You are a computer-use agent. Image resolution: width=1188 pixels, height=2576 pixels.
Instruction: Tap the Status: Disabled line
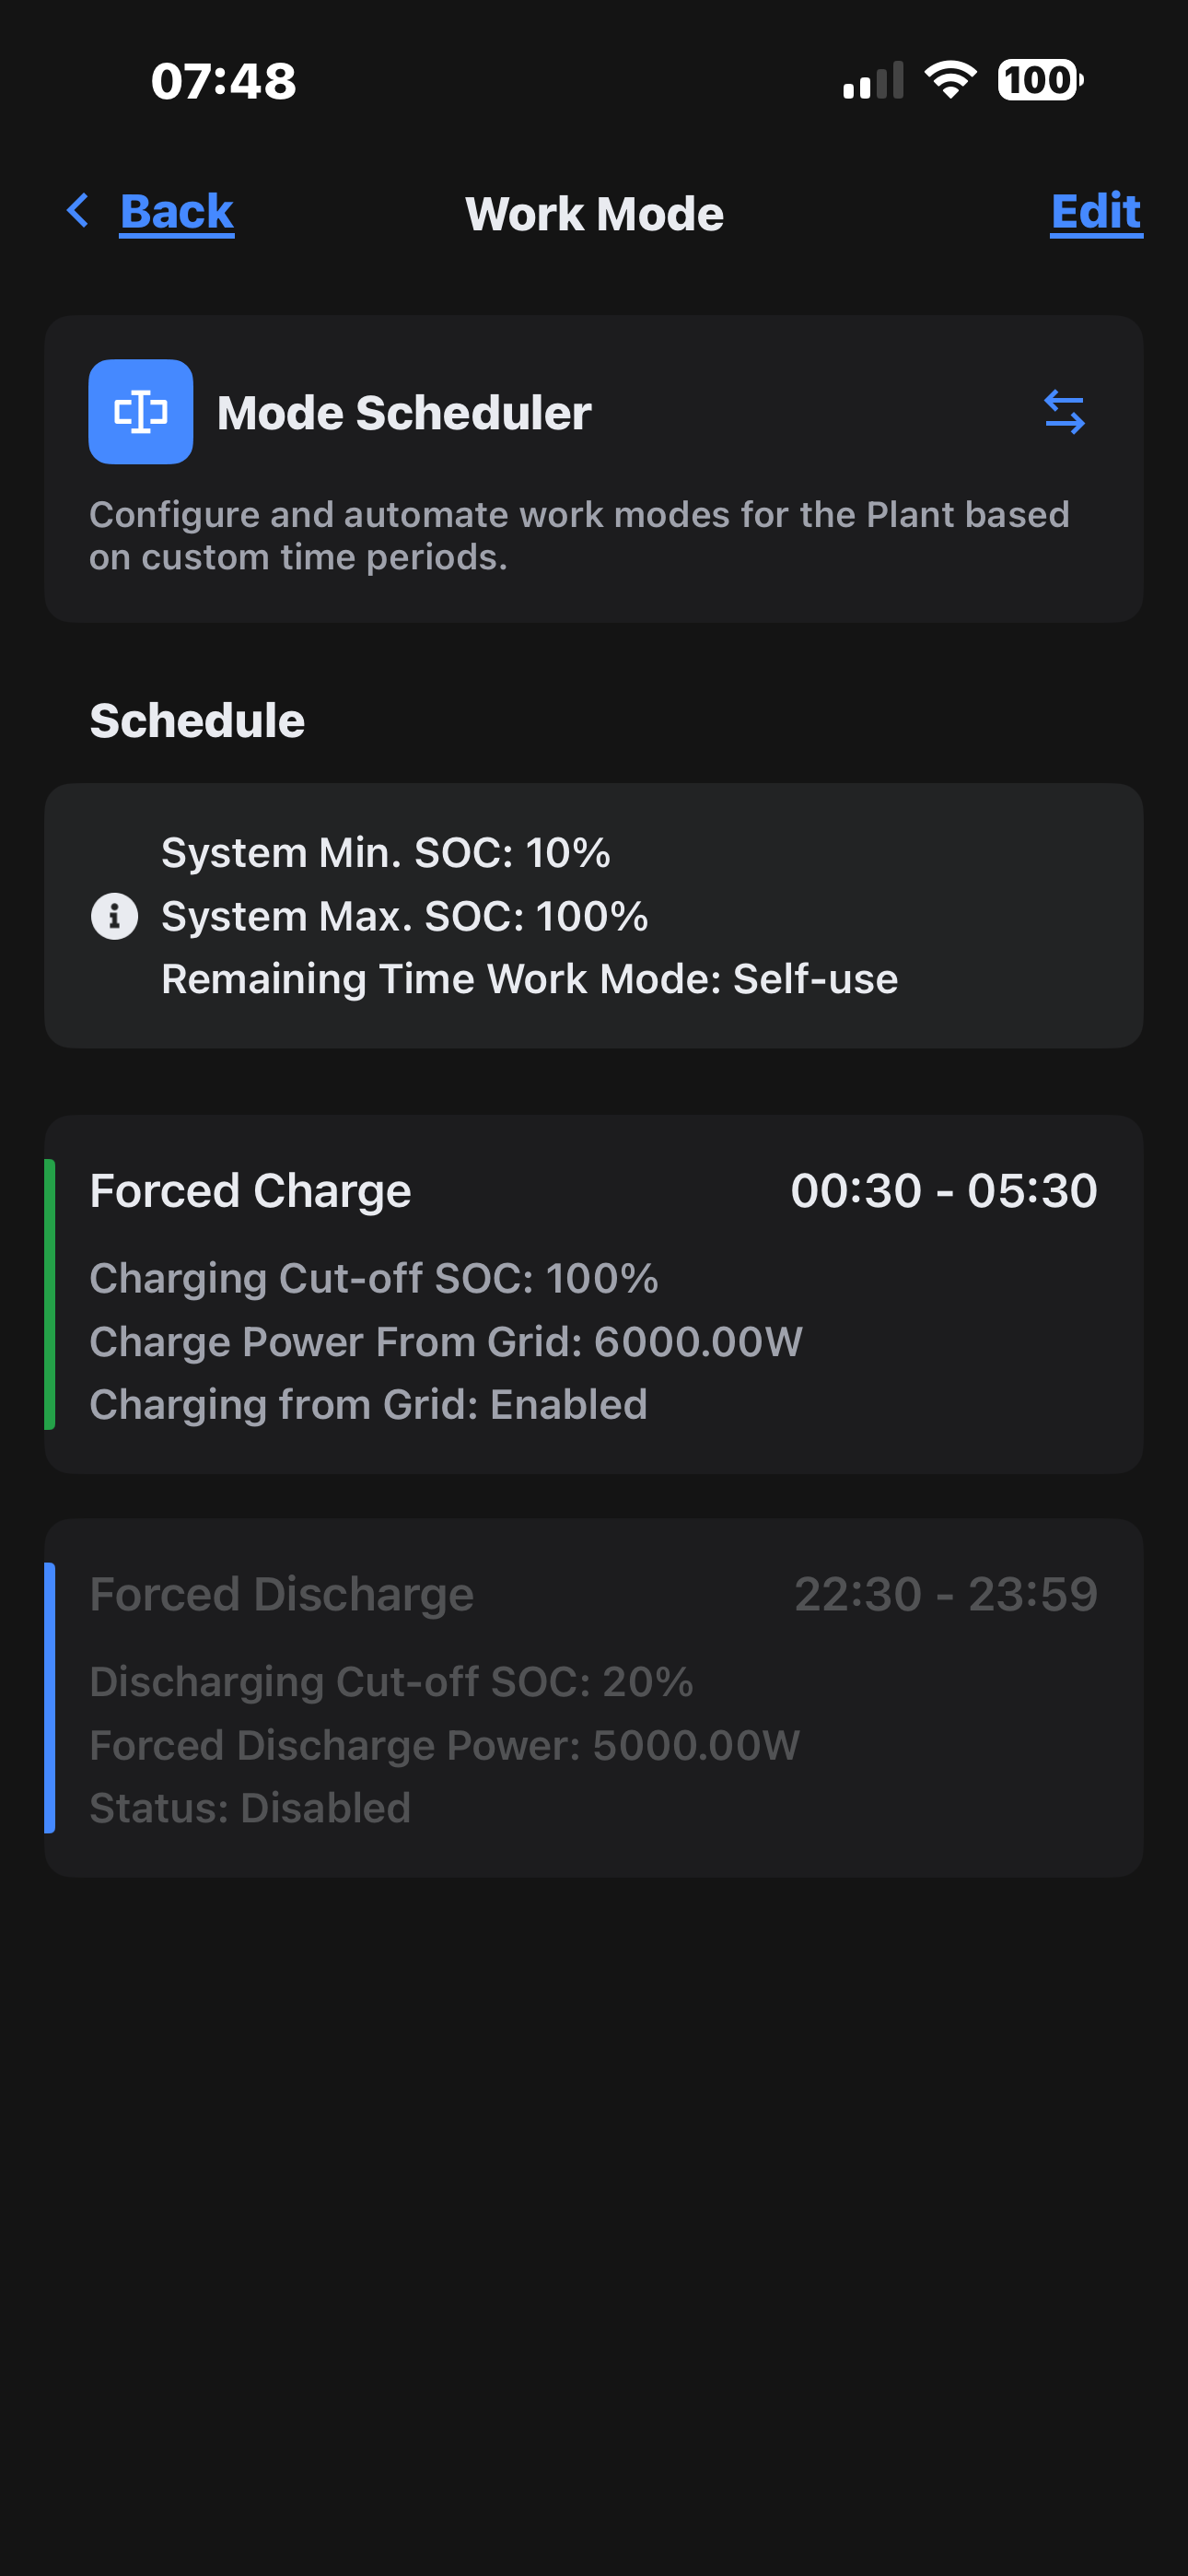[250, 1808]
